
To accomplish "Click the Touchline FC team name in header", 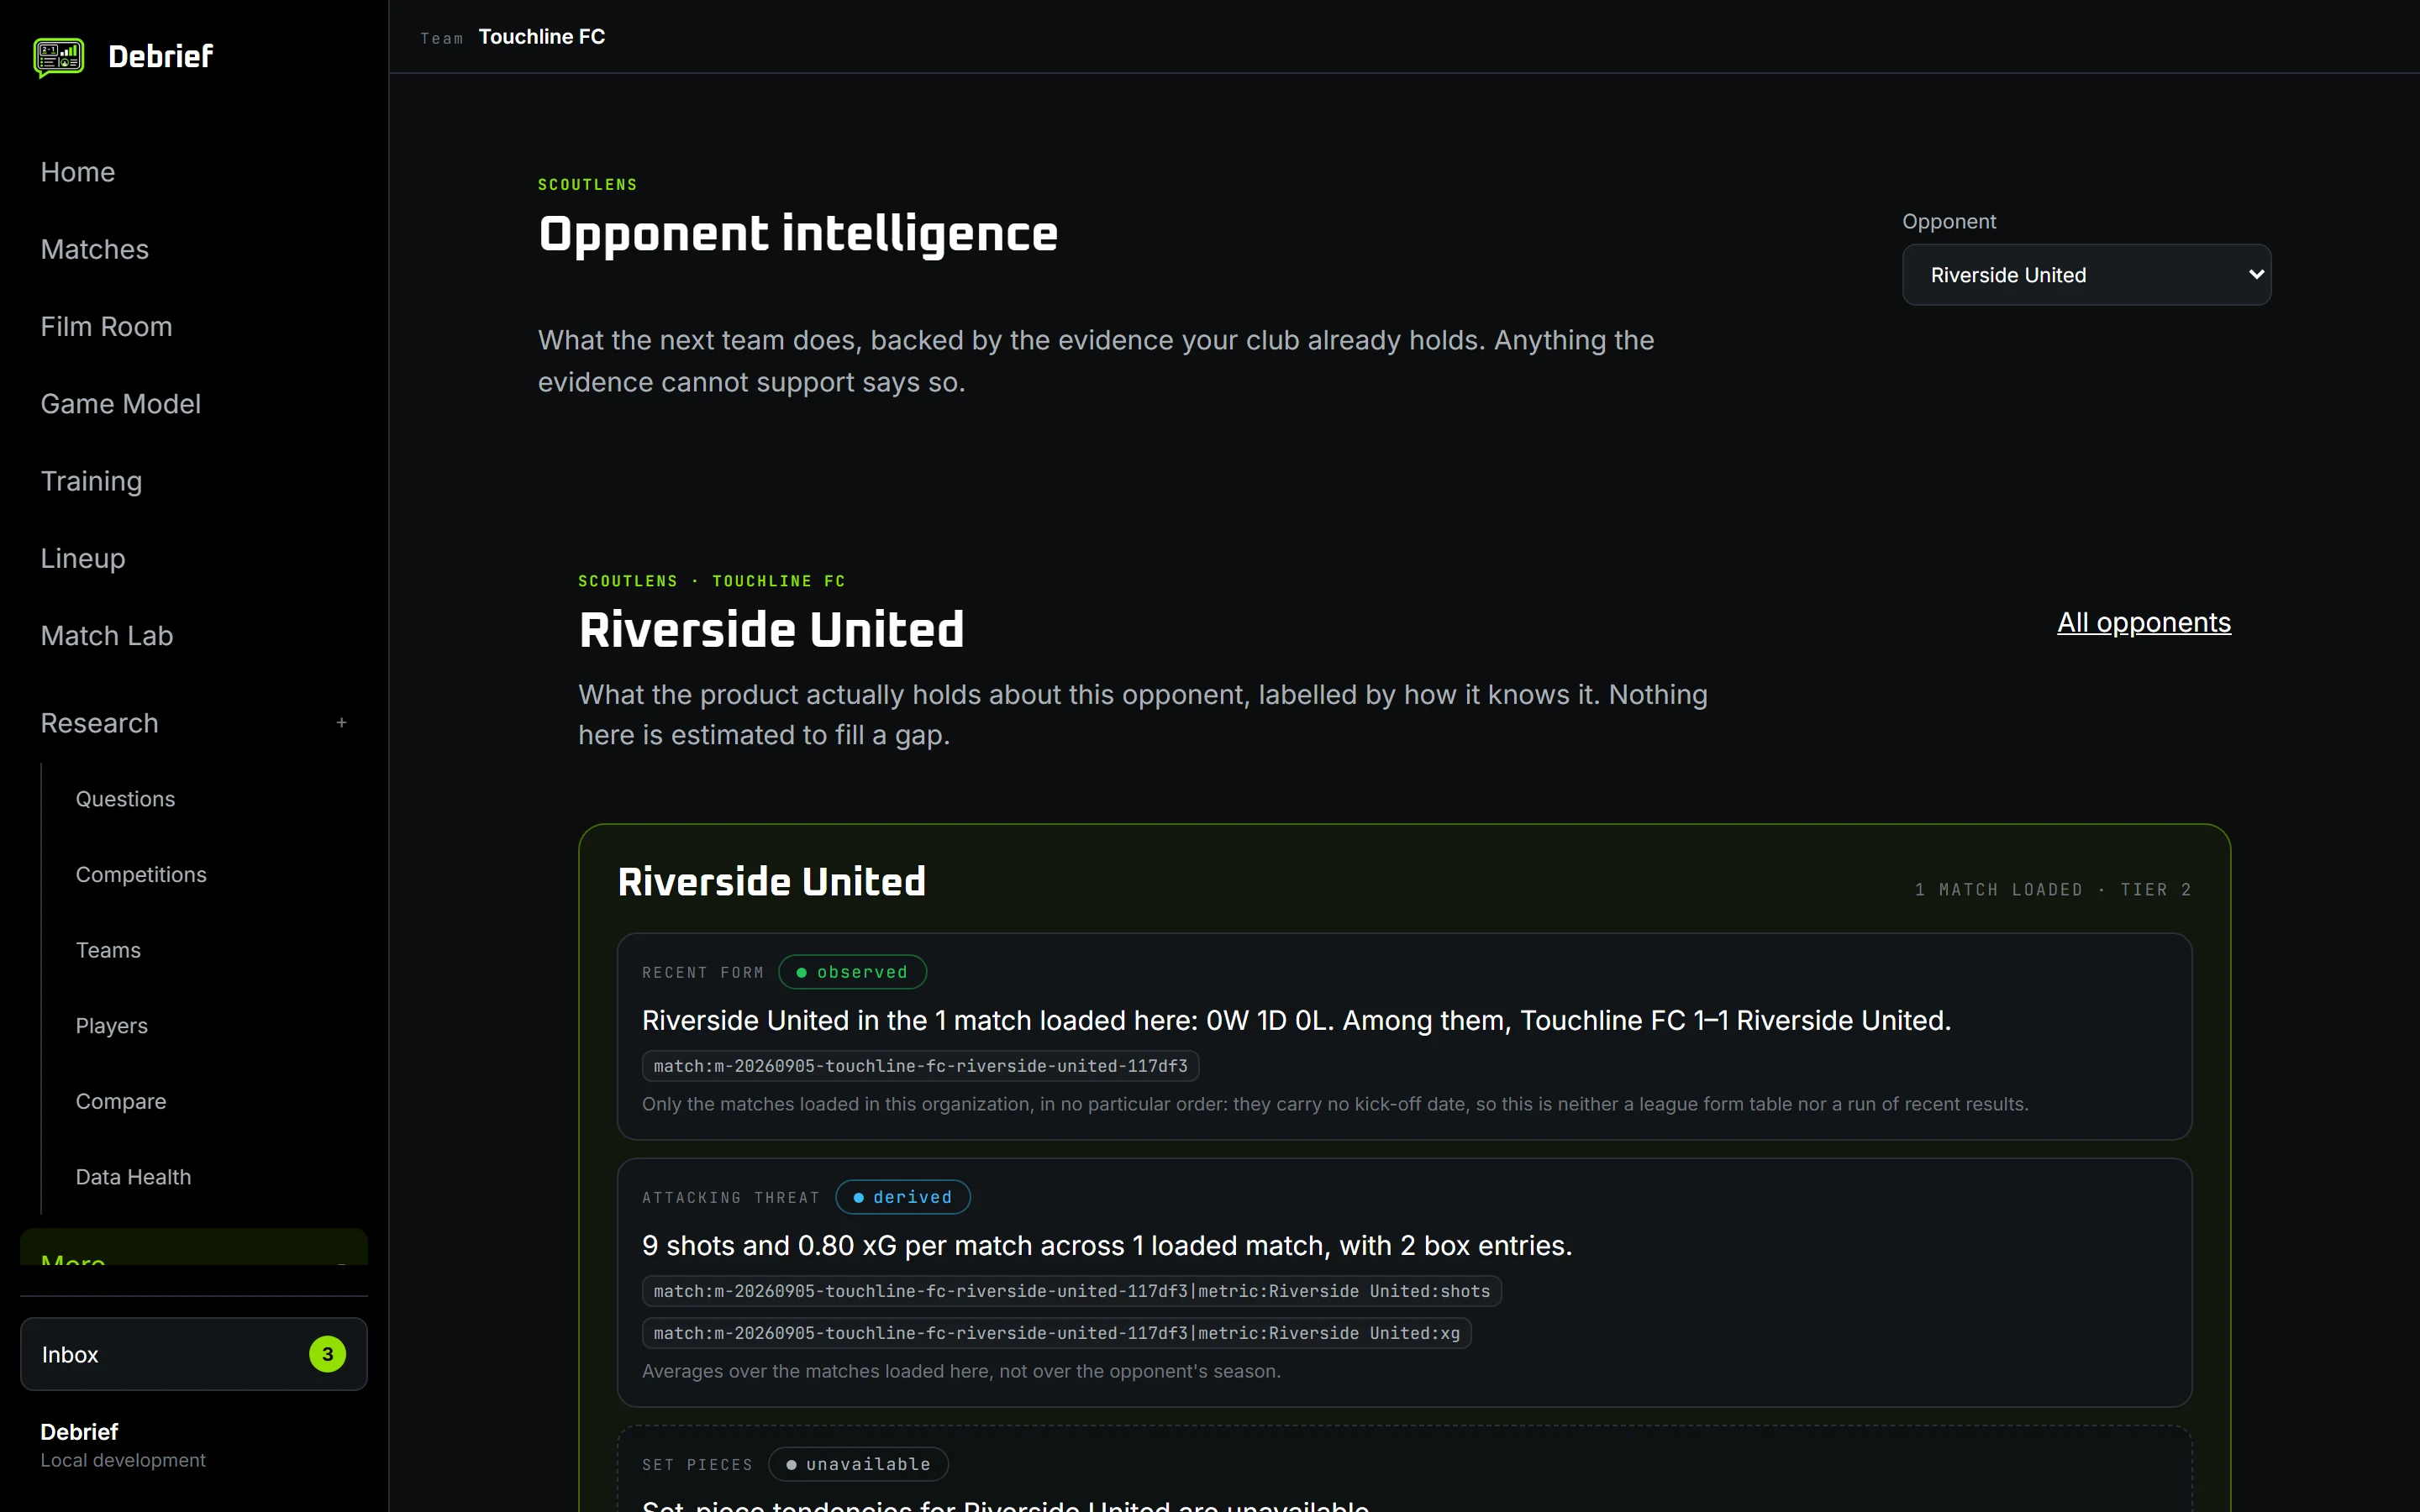I will coord(542,37).
